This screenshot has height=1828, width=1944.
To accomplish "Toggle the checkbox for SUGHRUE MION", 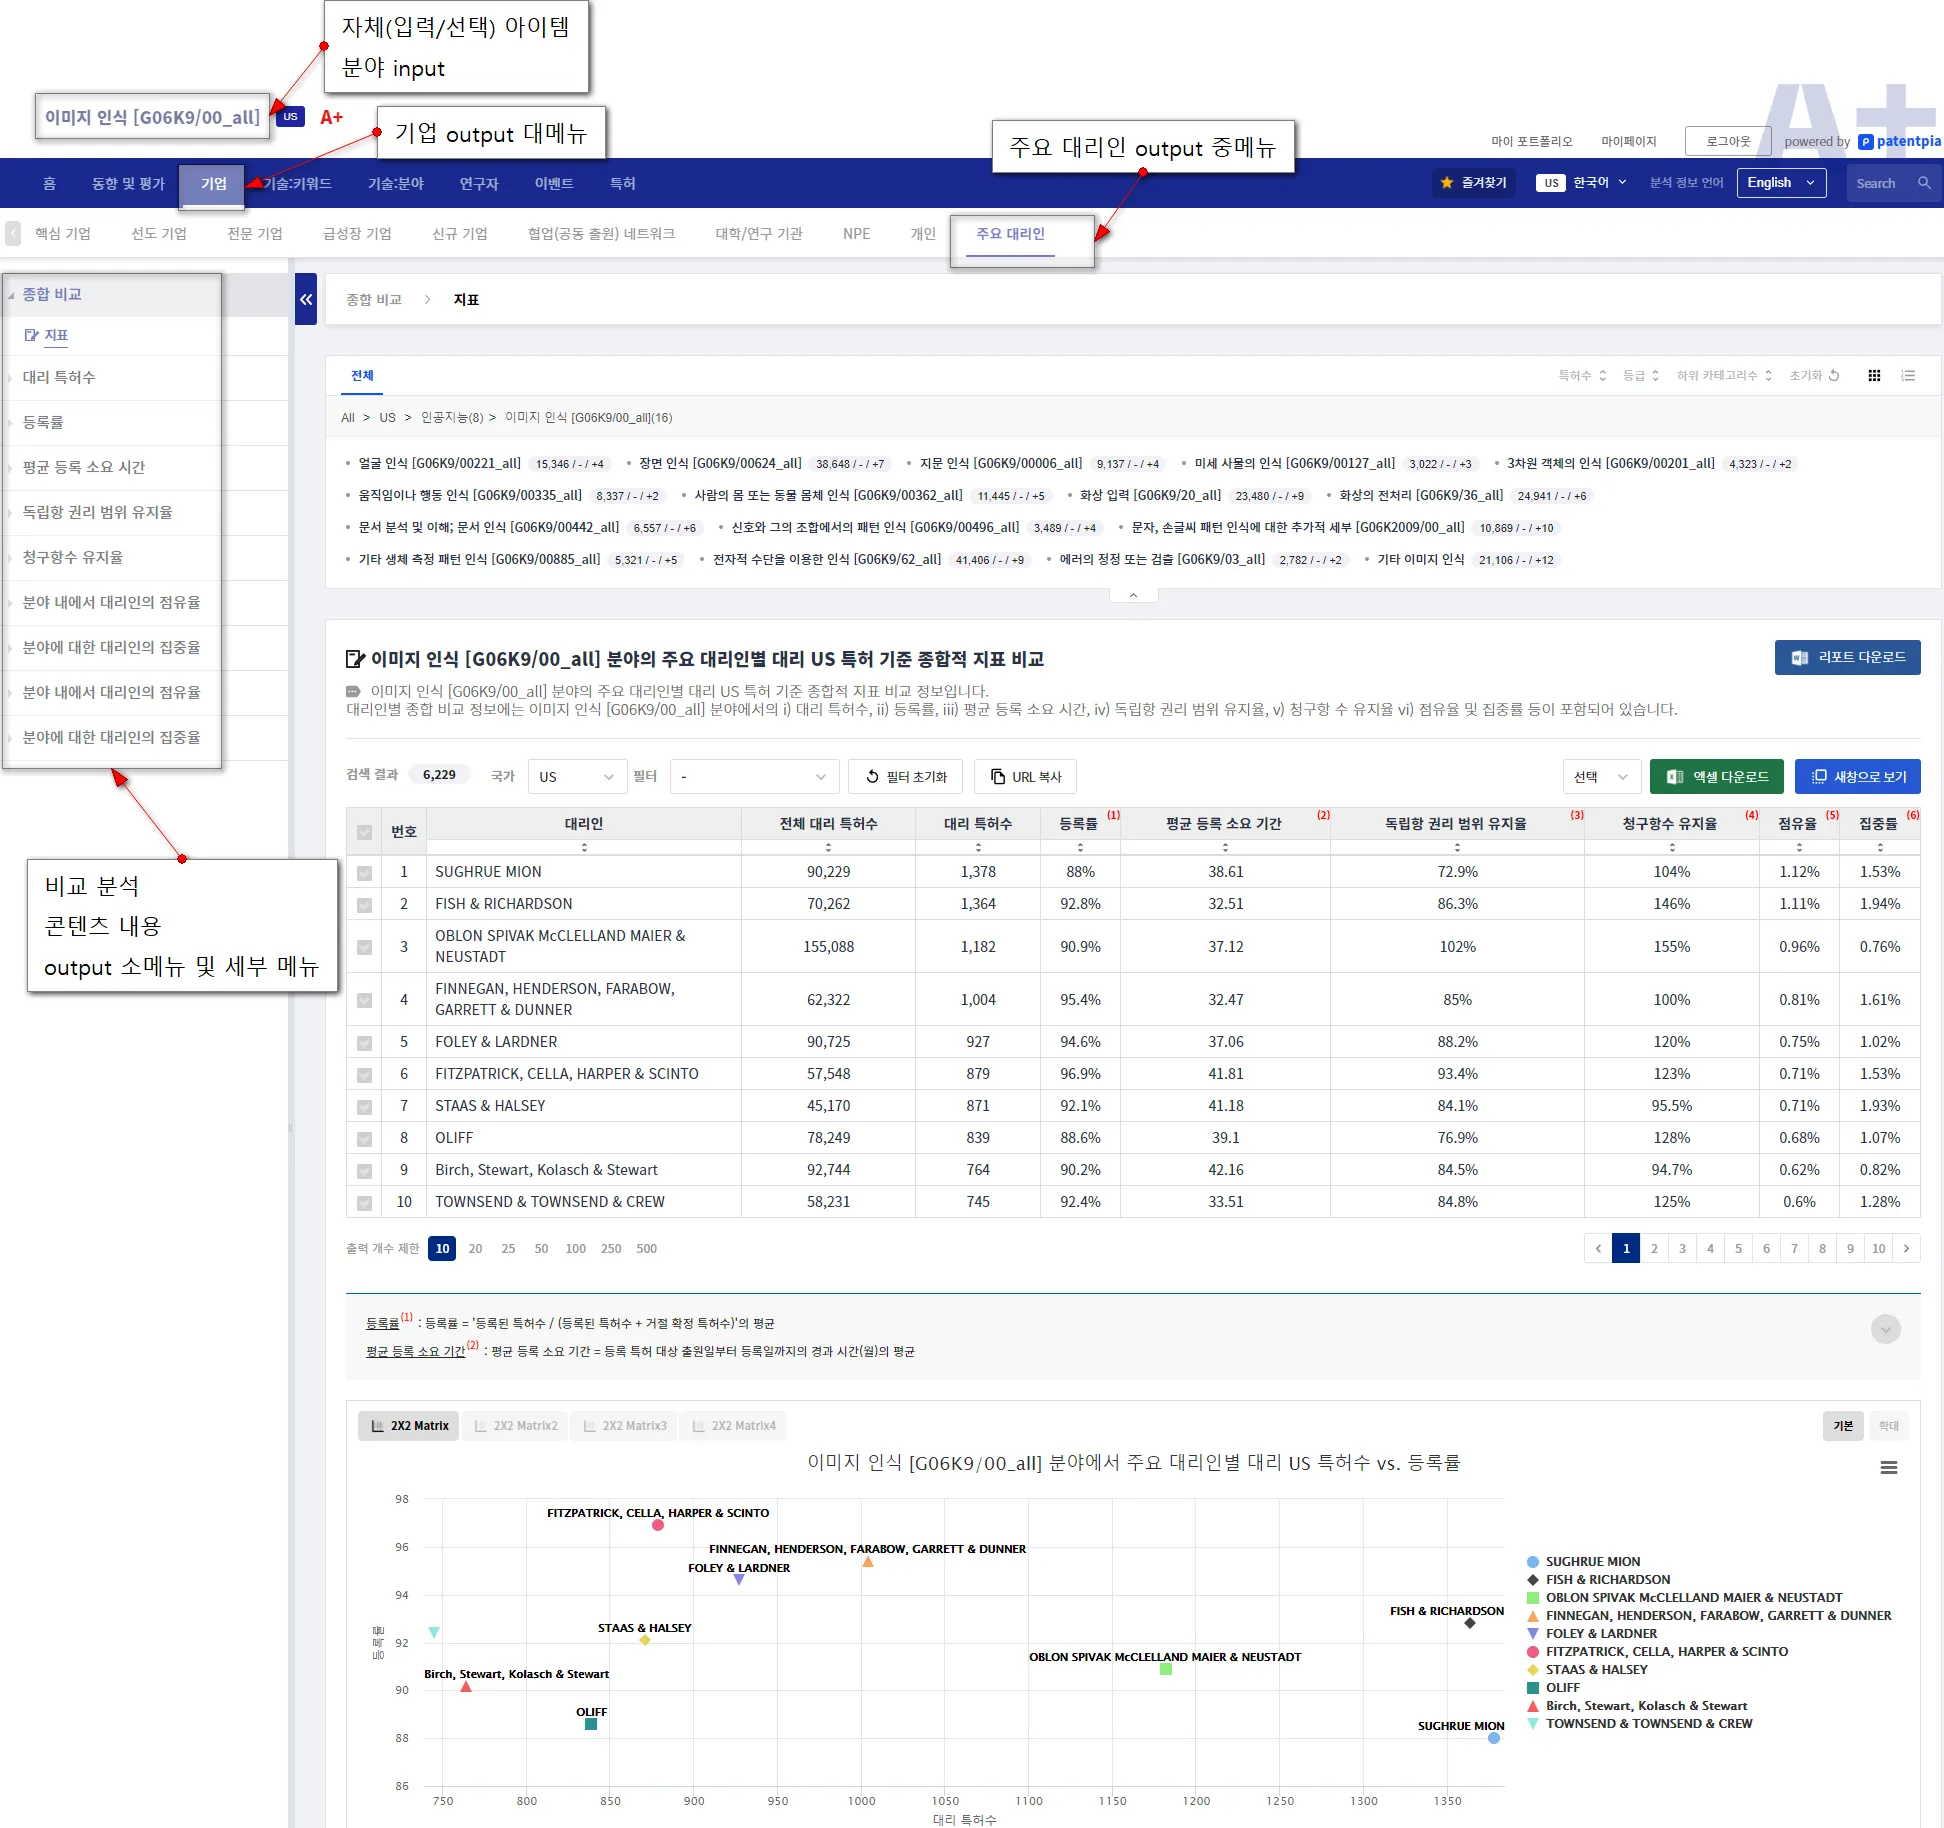I will pyautogui.click(x=364, y=872).
